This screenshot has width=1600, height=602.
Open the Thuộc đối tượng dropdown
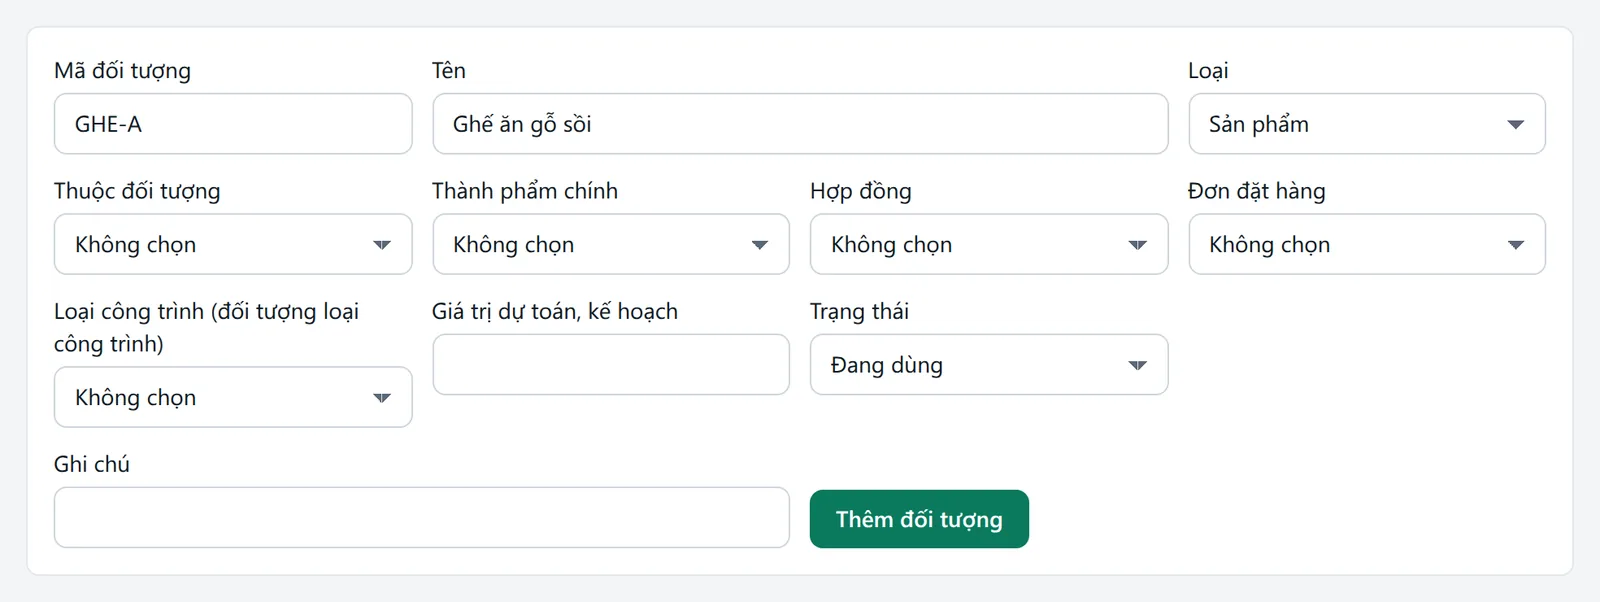coord(233,244)
